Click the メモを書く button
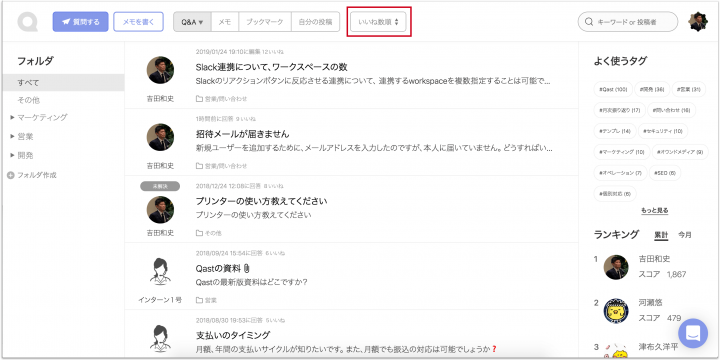Image resolution: width=720 pixels, height=360 pixels. click(138, 22)
